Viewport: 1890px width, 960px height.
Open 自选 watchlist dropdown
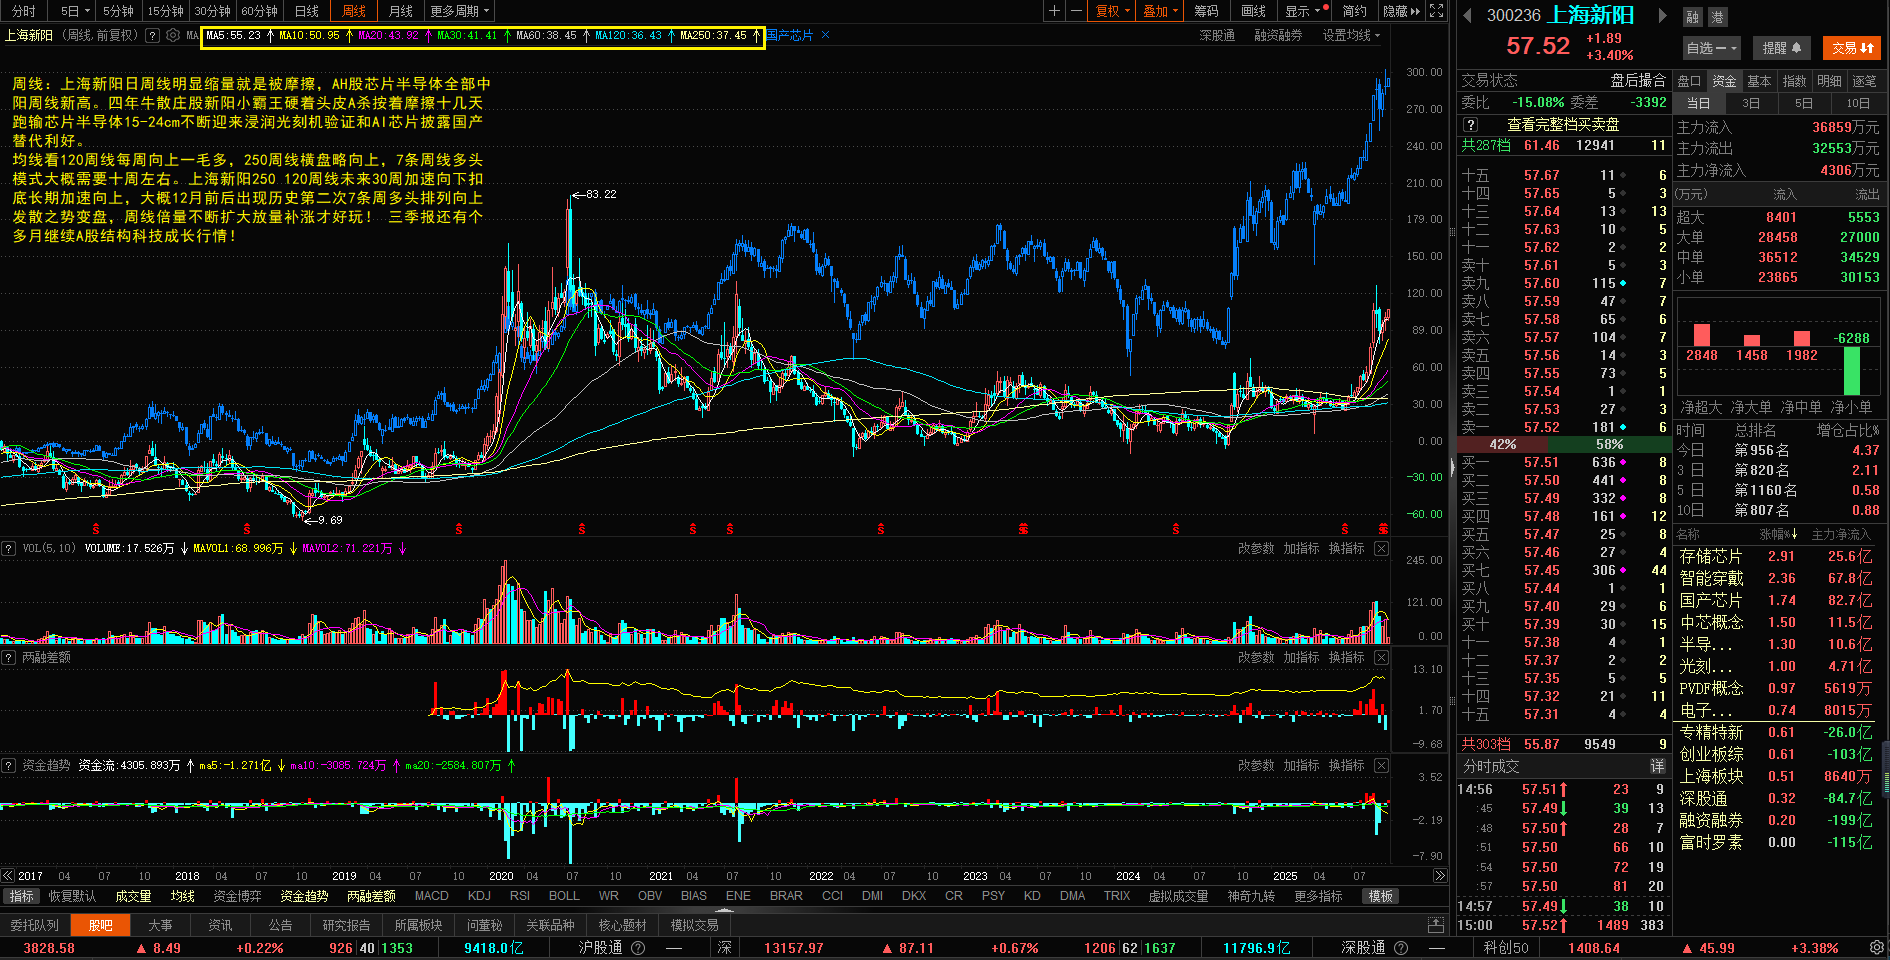[x=1711, y=48]
